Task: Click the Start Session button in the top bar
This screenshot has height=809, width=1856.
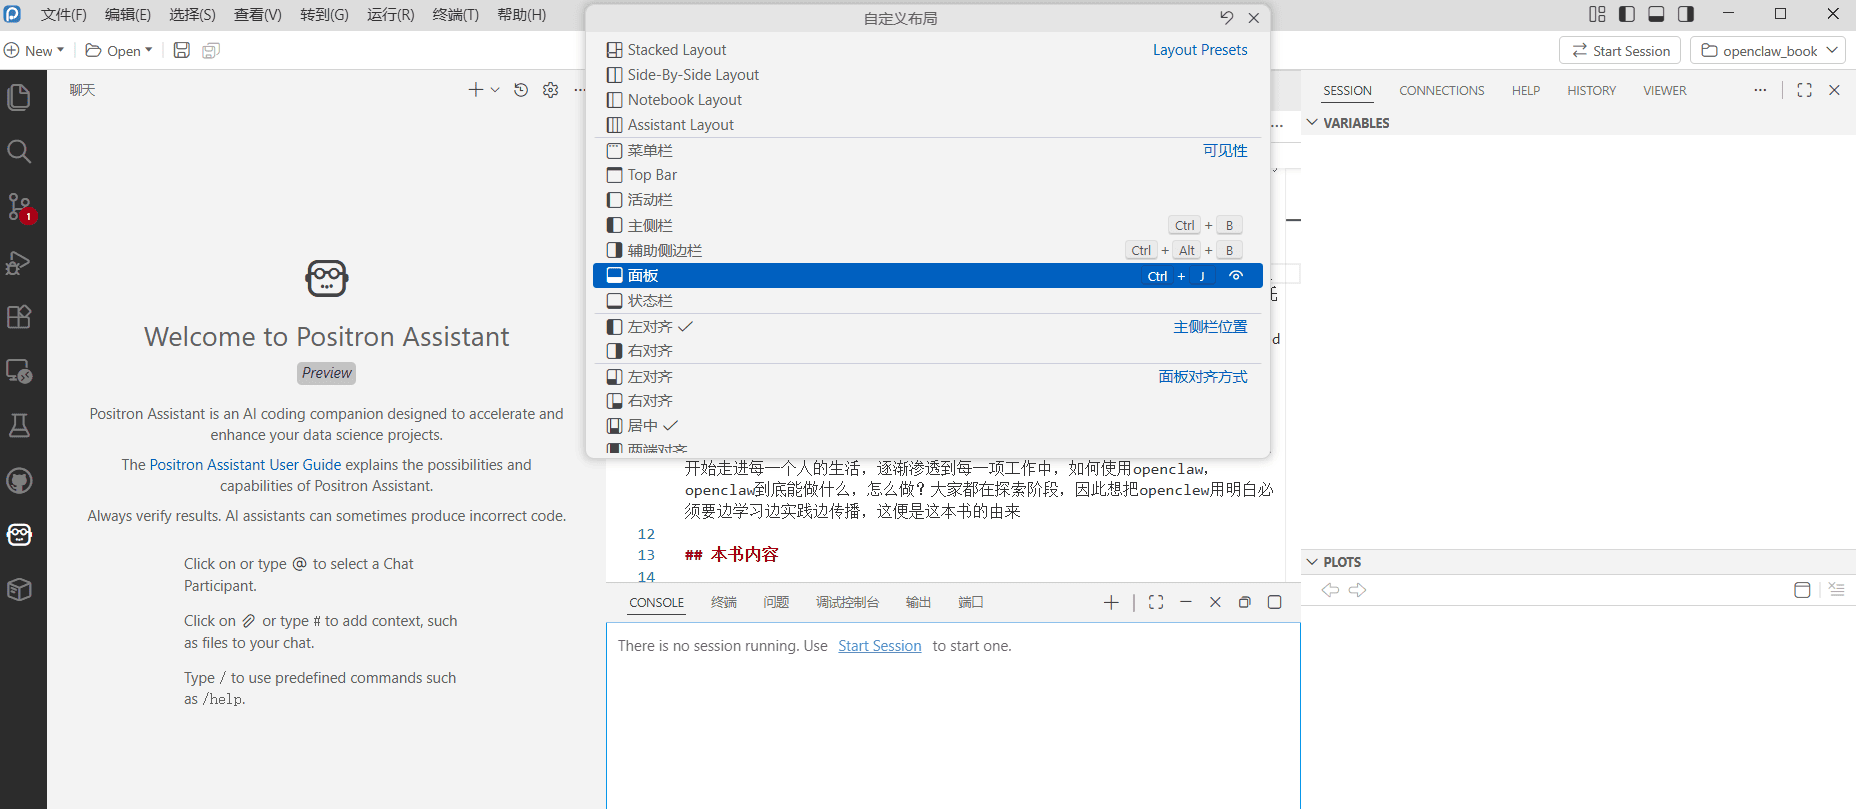Action: tap(1621, 51)
